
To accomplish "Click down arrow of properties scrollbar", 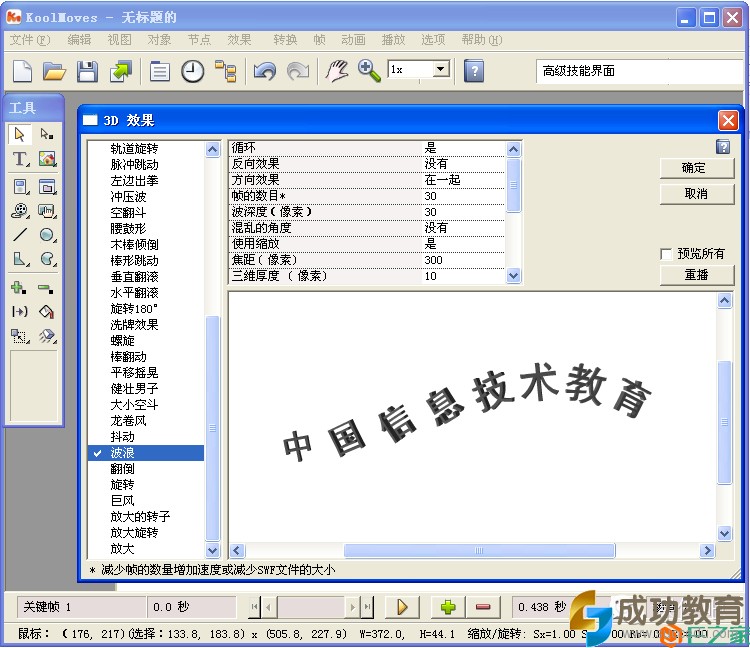I will coord(514,276).
